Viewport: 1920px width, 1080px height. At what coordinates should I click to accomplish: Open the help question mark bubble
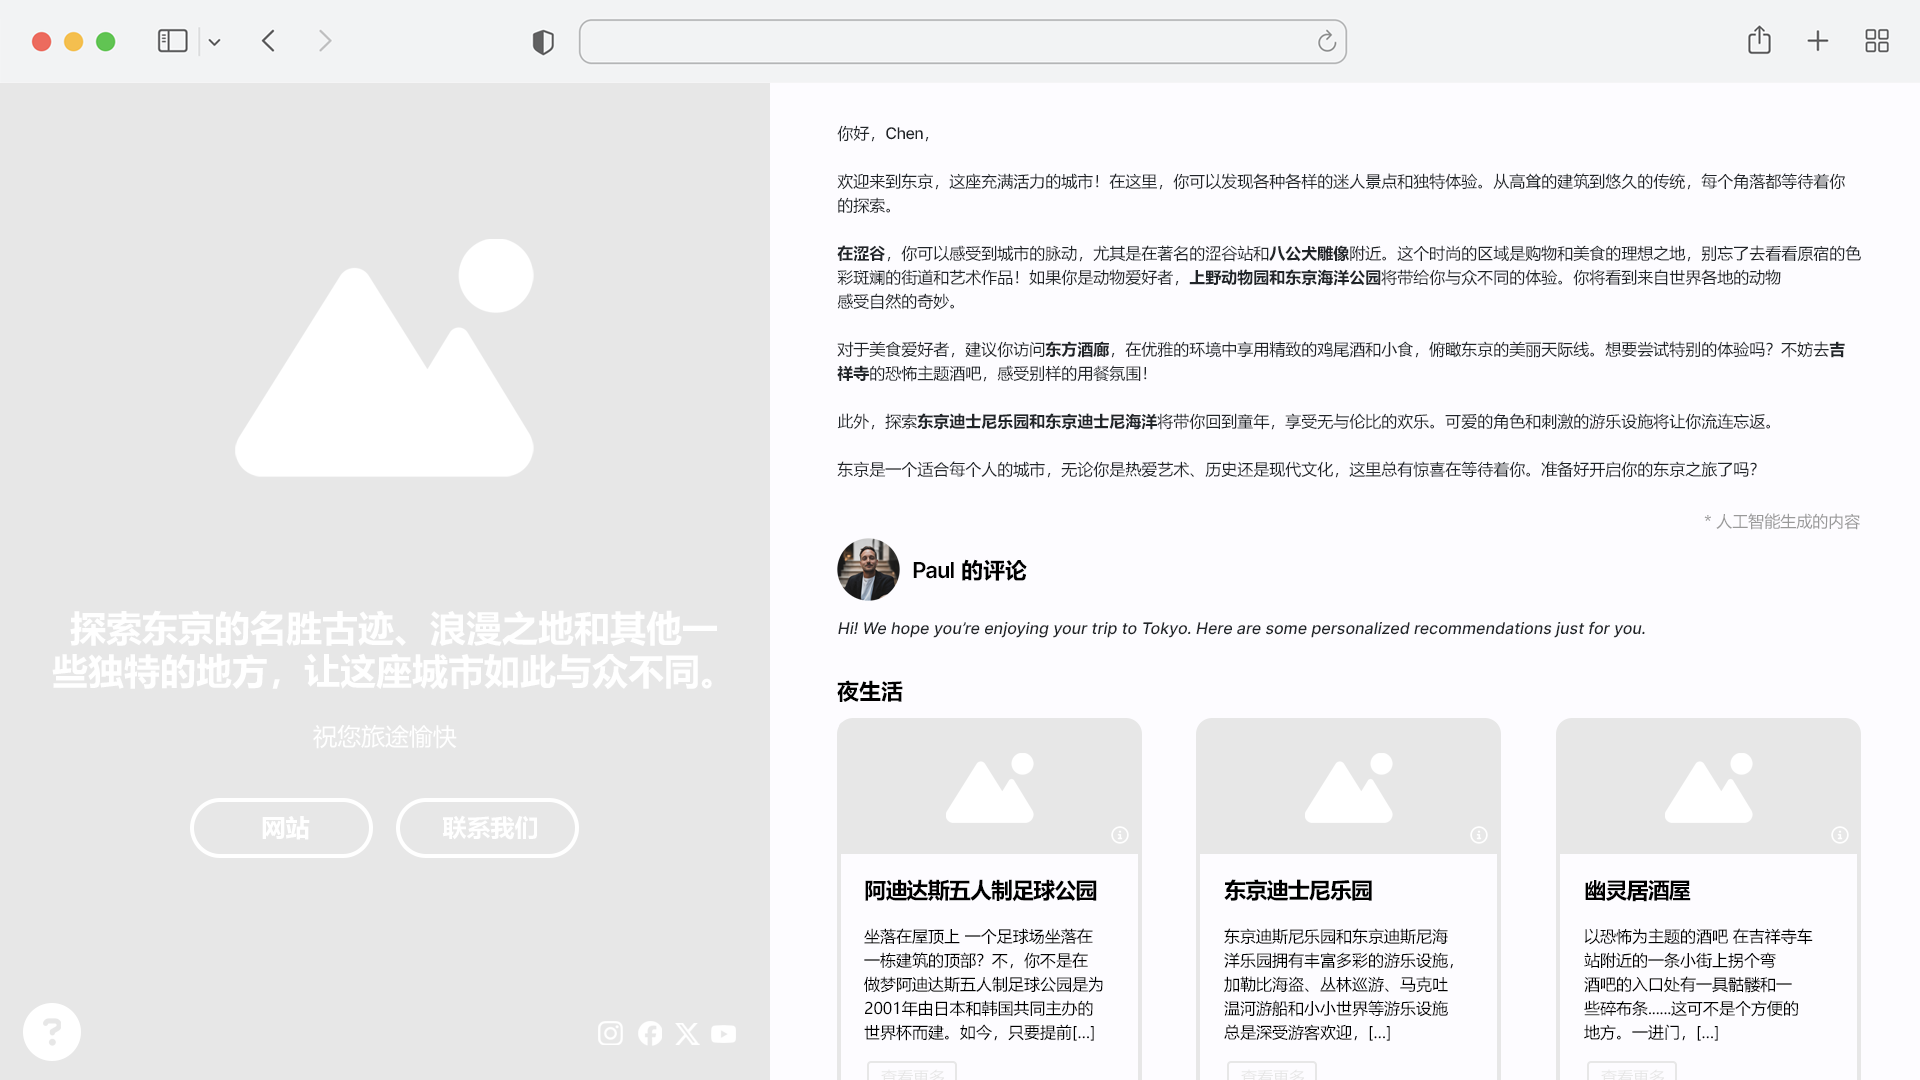pyautogui.click(x=52, y=1032)
